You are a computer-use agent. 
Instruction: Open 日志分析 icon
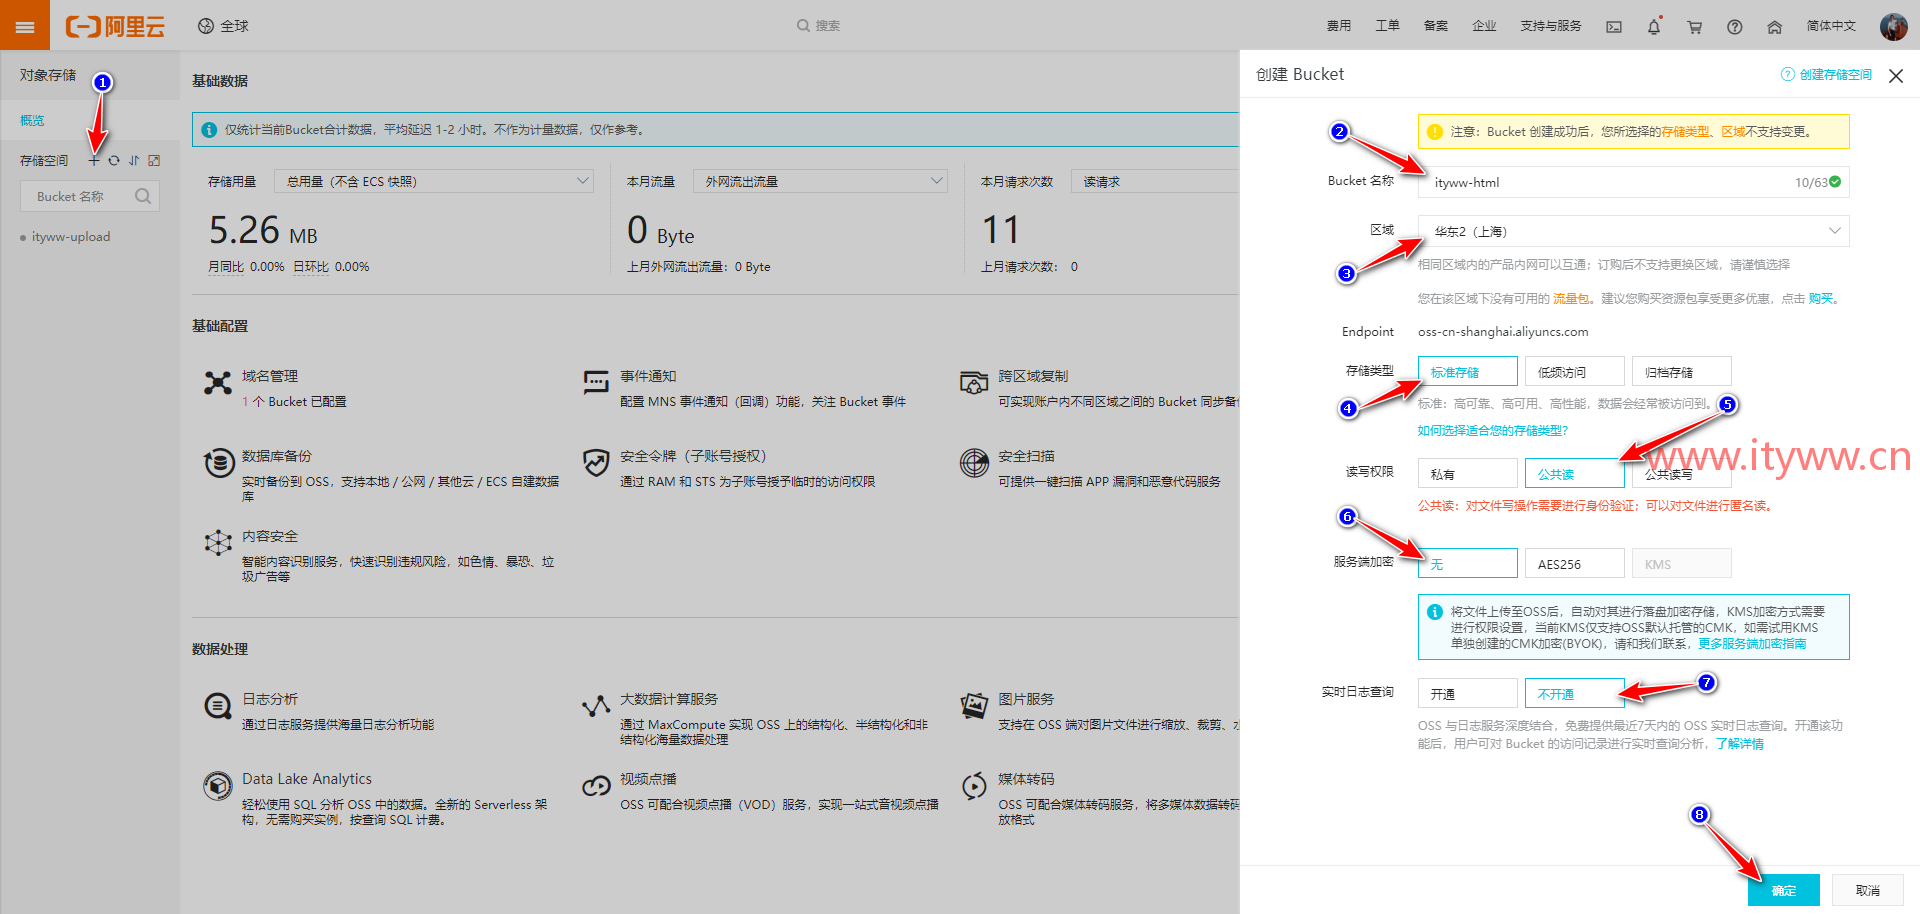tap(218, 706)
